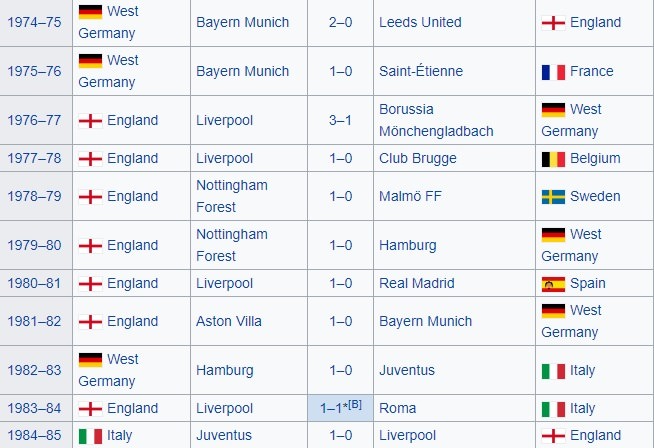Open the Roma club link
This screenshot has height=448, width=654.
398,408
